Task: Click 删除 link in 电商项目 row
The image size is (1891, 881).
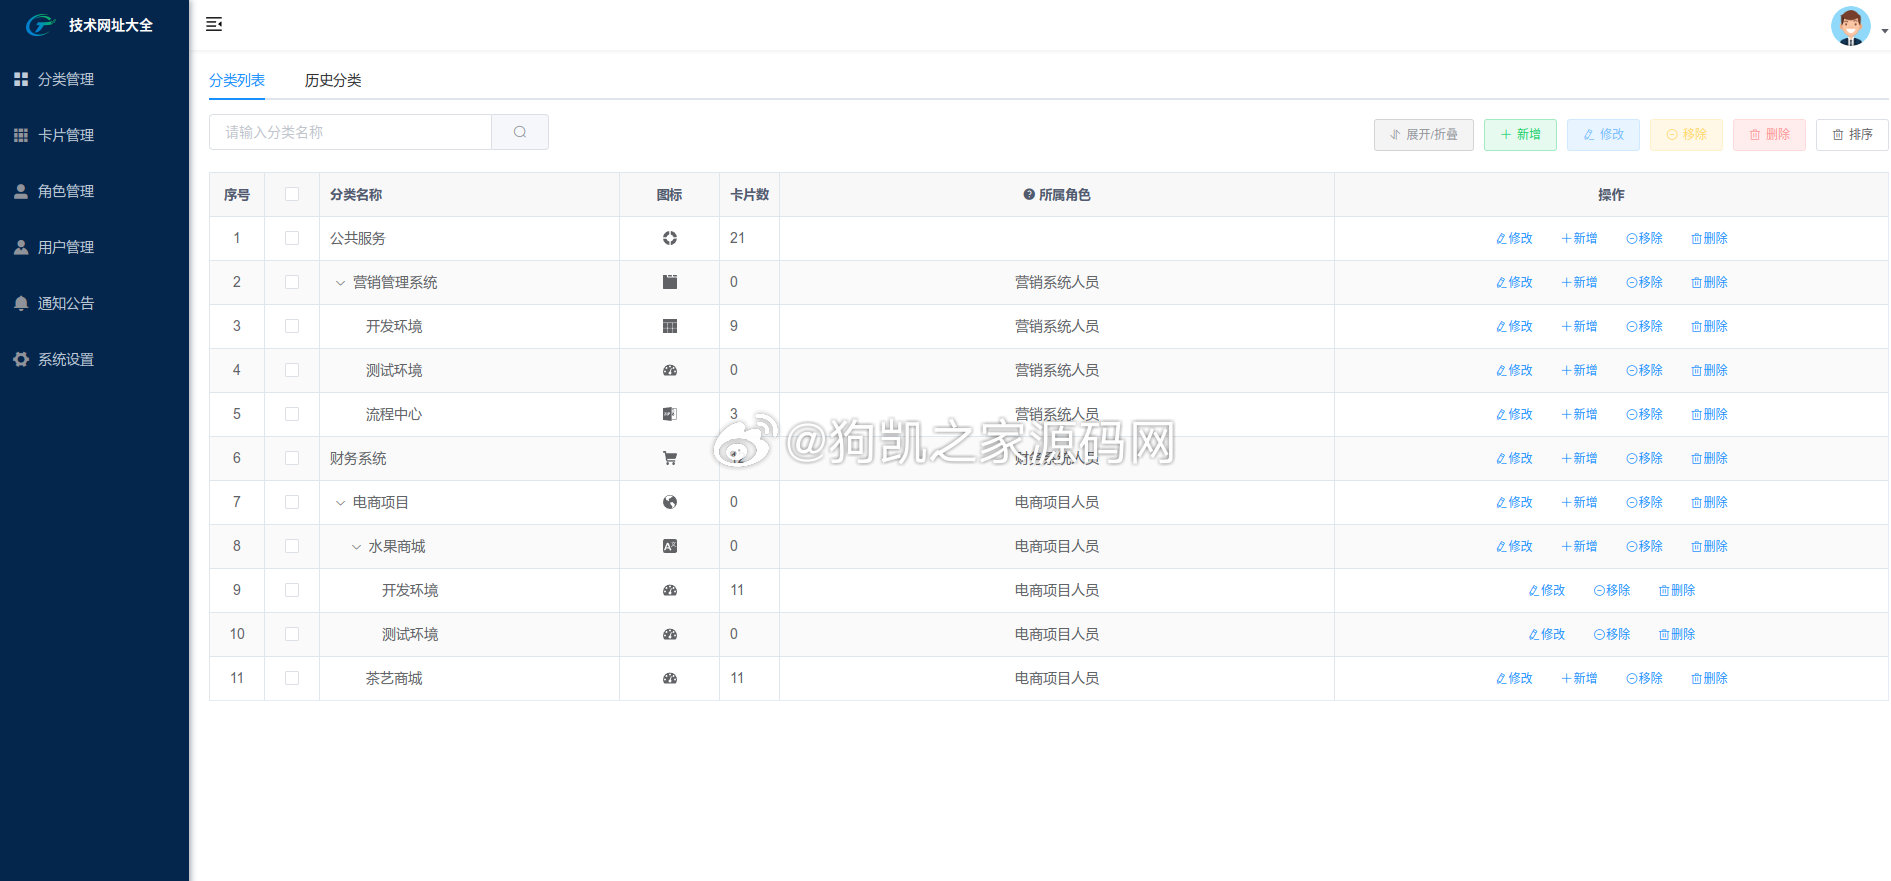Action: coord(1709,502)
